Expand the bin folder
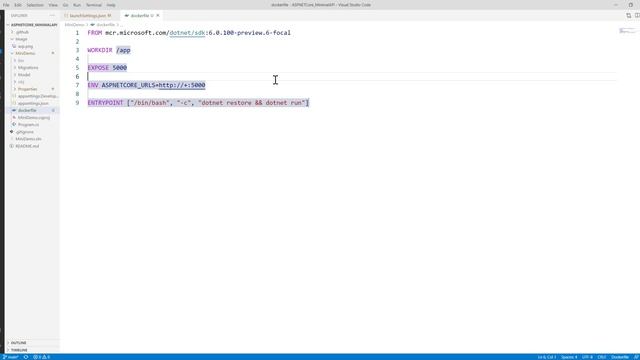640x360 pixels. [x=21, y=60]
